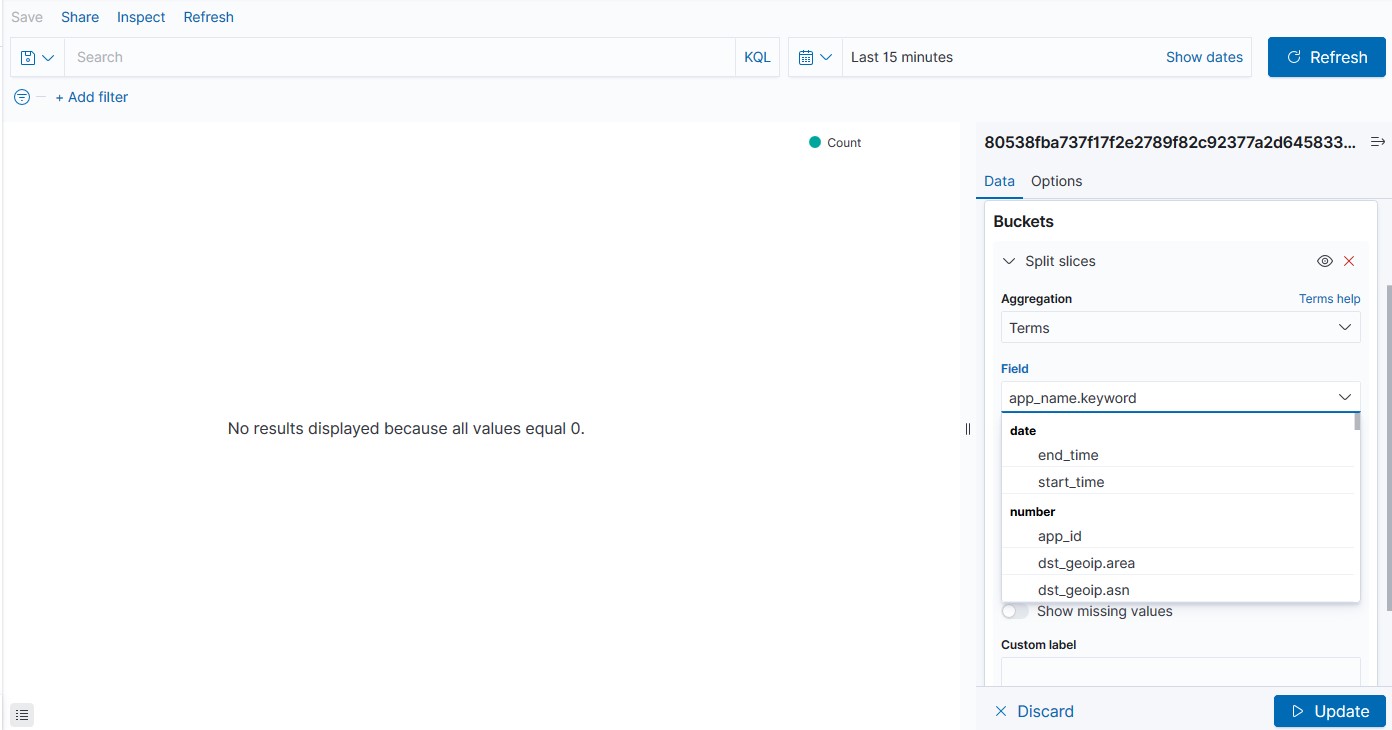The image size is (1392, 730).
Task: Select end_time from the field list
Action: pos(1068,454)
